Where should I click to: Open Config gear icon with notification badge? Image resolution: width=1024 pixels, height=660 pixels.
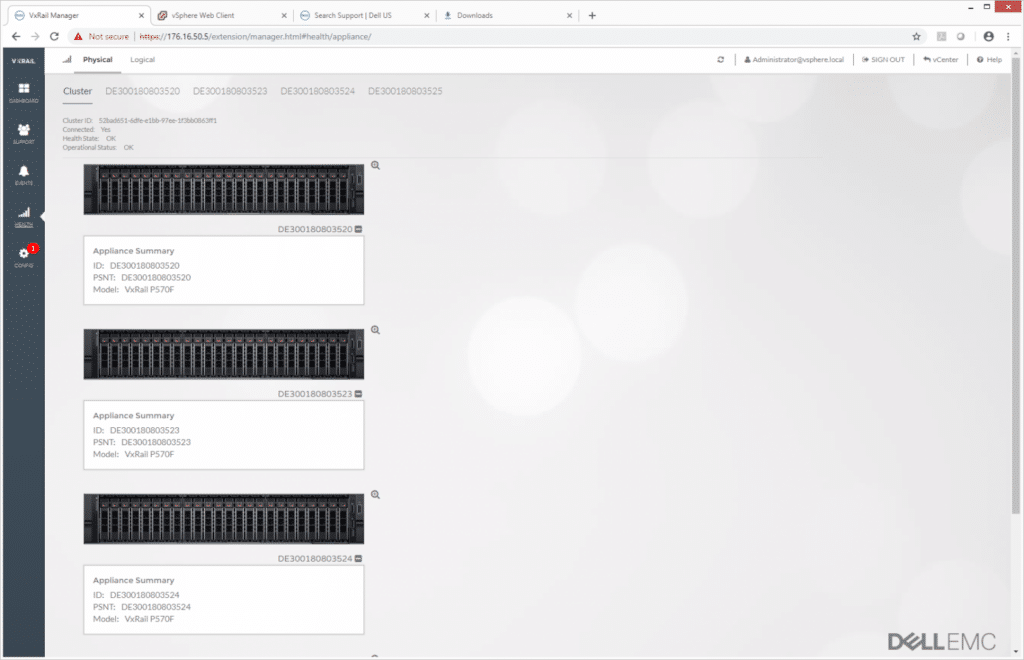pyautogui.click(x=25, y=256)
